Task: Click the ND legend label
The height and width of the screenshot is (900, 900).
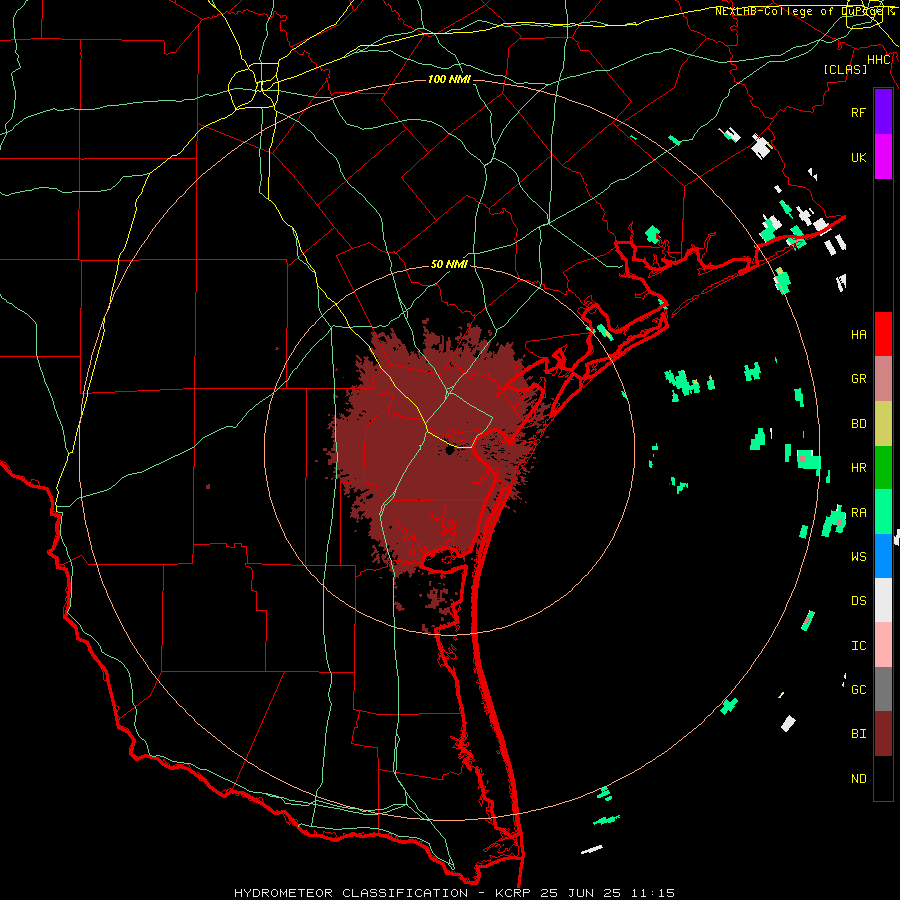Action: click(x=859, y=779)
